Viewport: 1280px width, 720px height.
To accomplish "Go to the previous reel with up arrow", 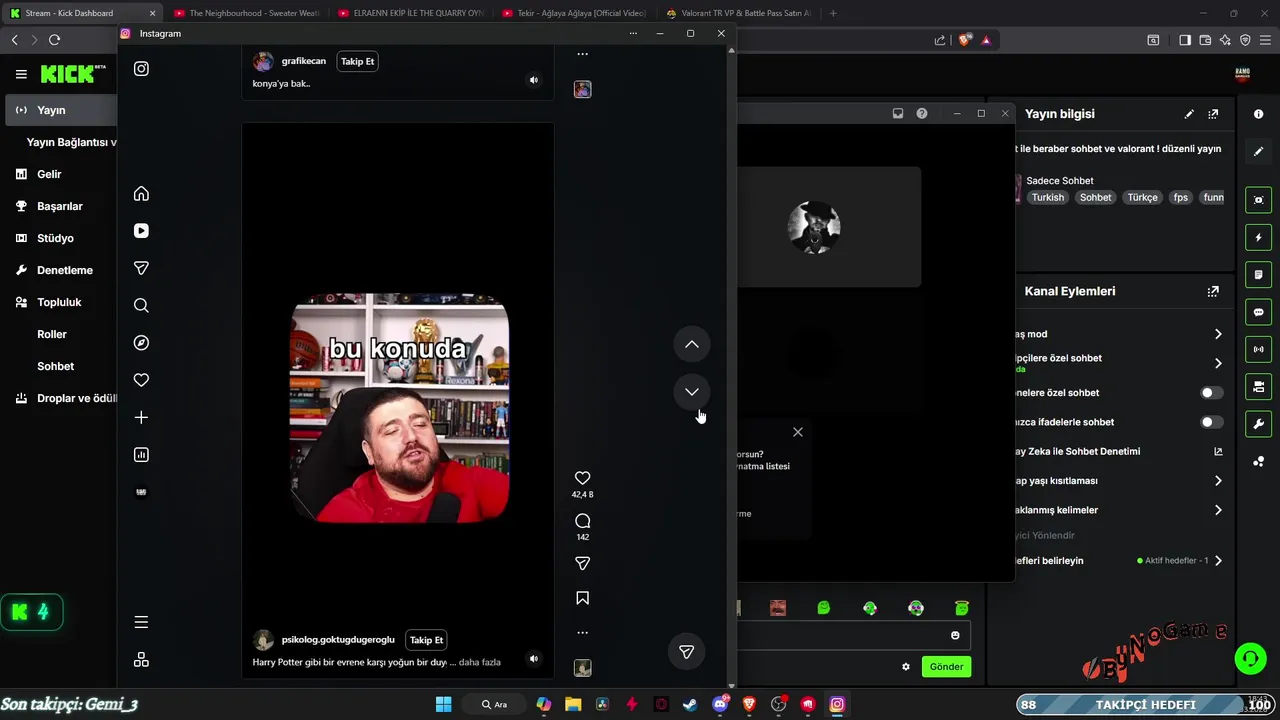I will point(691,344).
